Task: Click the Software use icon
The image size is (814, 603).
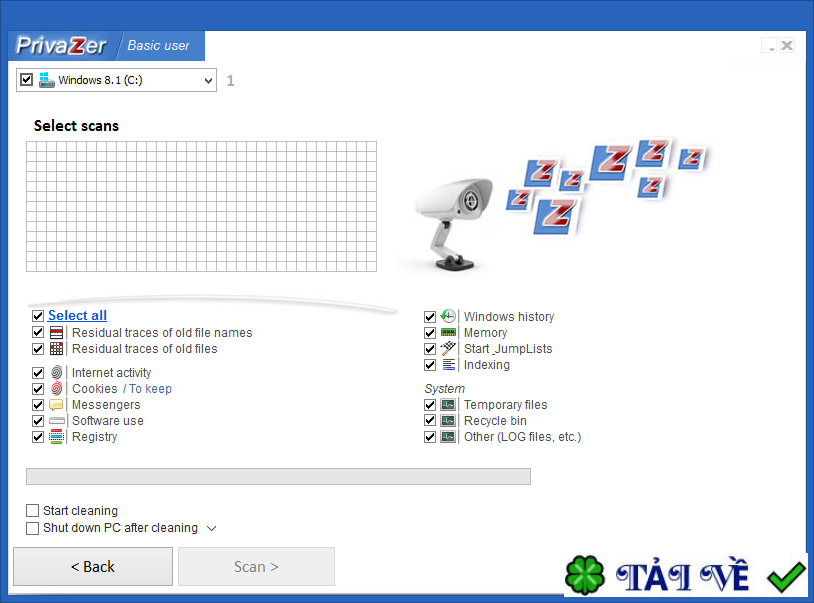Action: pyautogui.click(x=57, y=421)
